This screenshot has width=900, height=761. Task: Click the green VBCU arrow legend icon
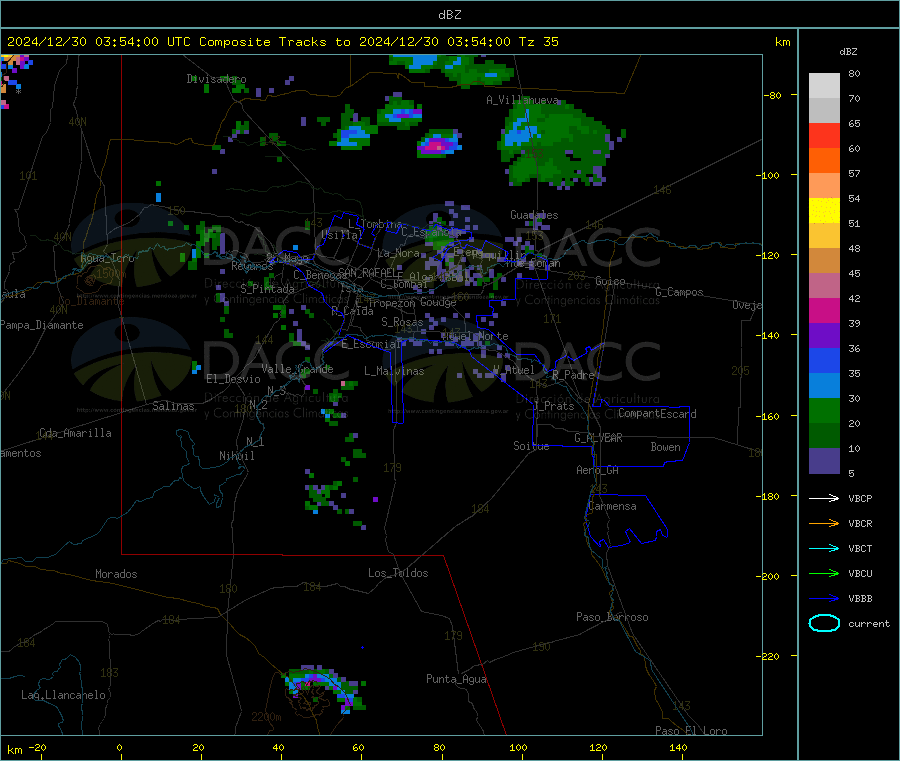coord(824,573)
